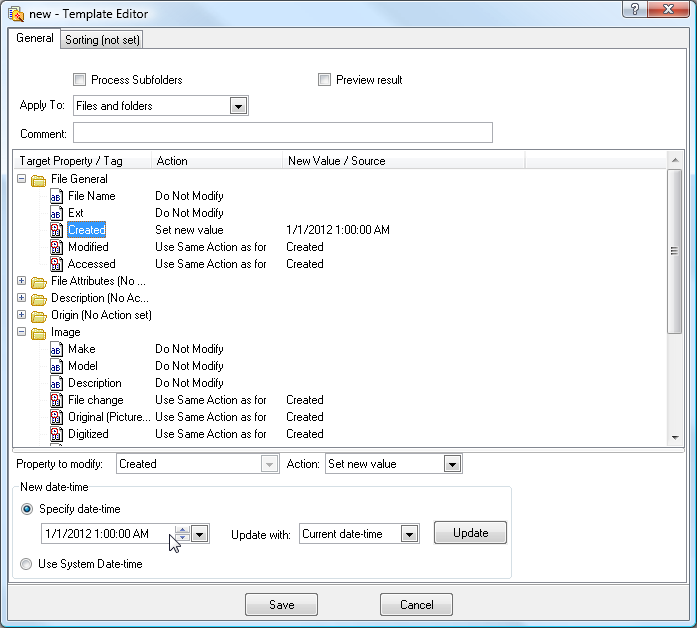This screenshot has width=697, height=628.
Task: Select the Modified row label
Action: point(88,247)
